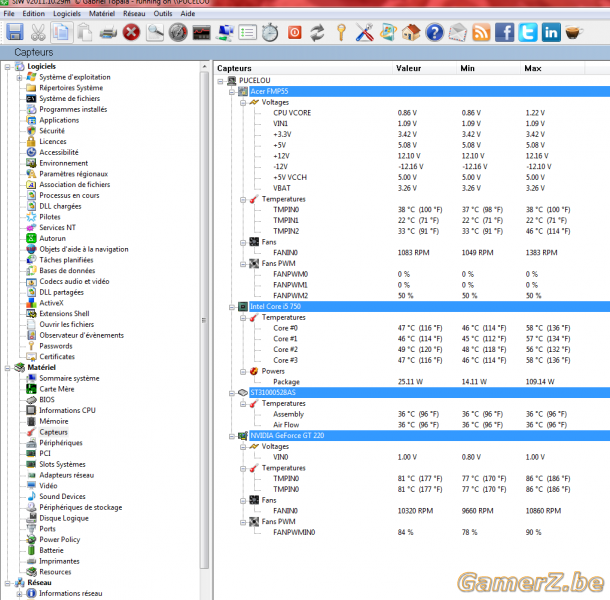Screen dimensions: 610x600
Task: Collapse the PUCELOU root sensor node
Action: click(221, 81)
